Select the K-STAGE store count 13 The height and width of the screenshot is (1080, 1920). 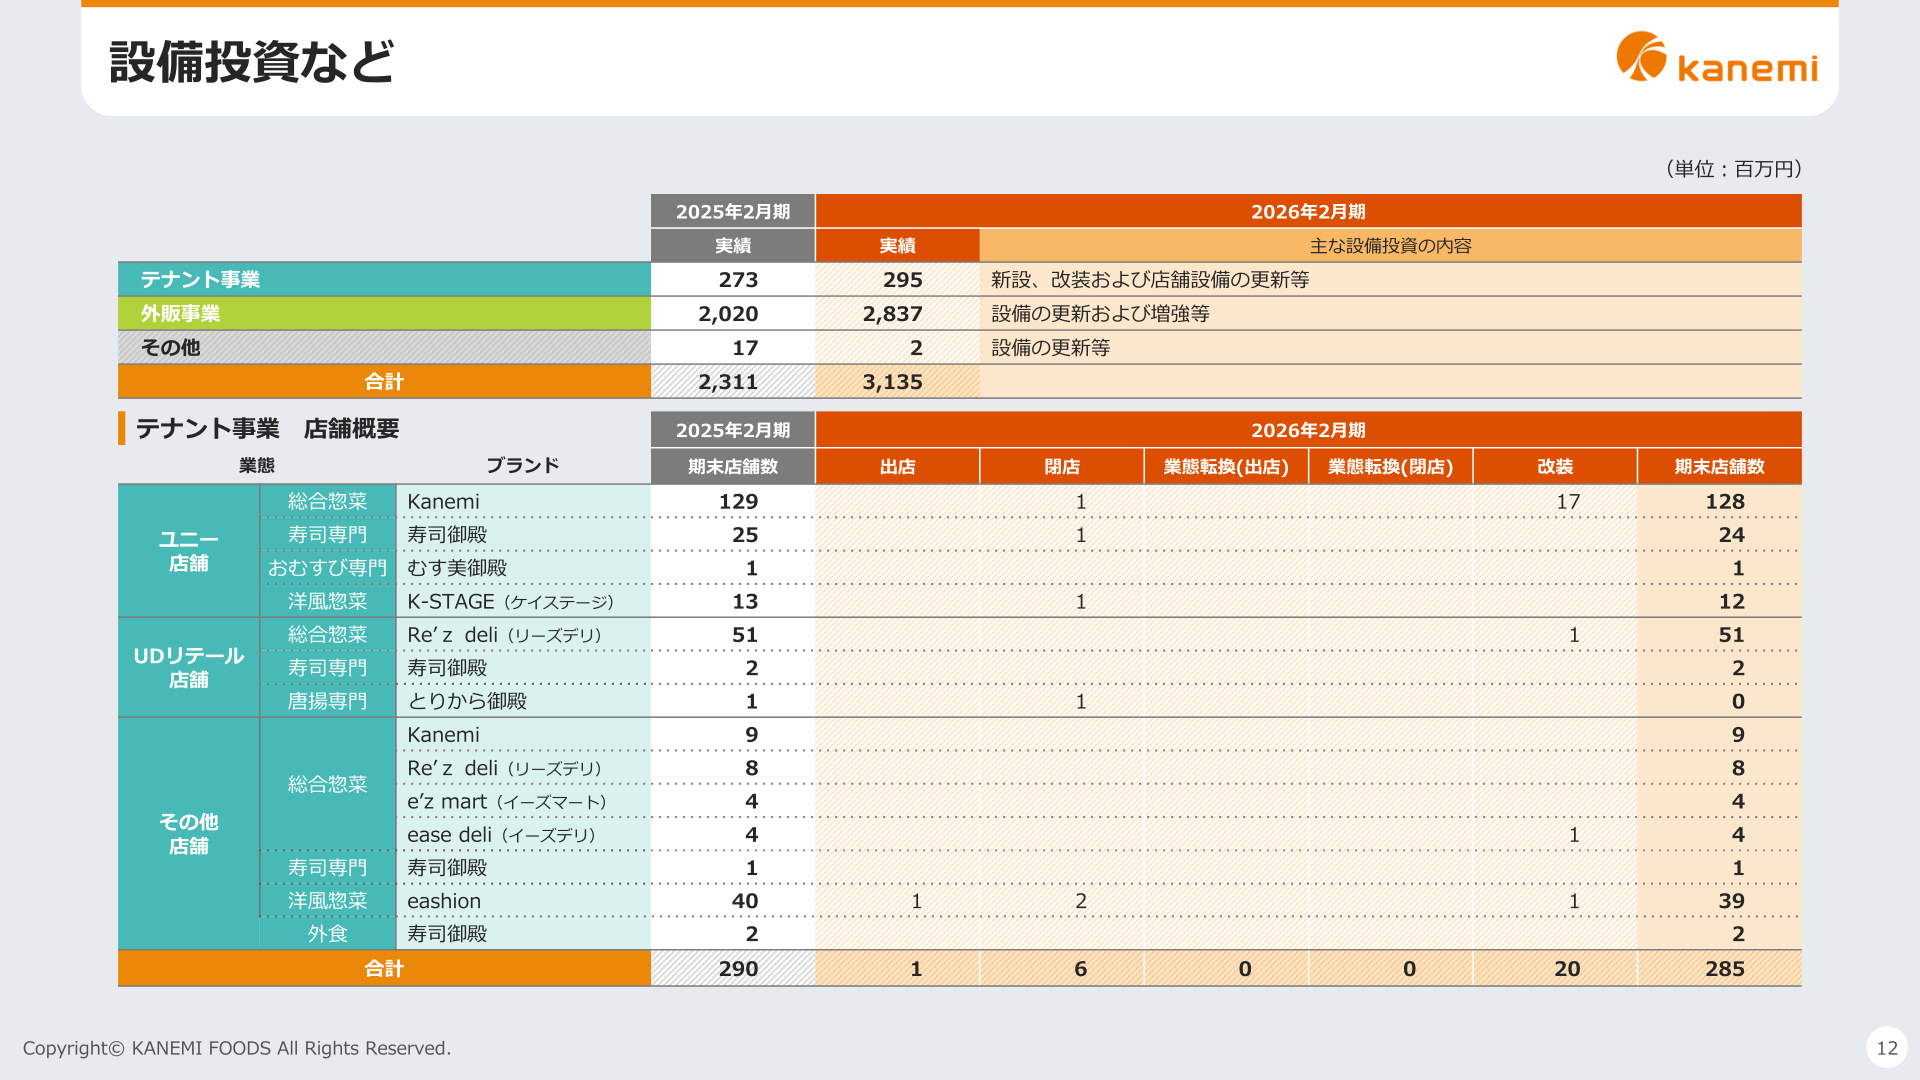[745, 602]
